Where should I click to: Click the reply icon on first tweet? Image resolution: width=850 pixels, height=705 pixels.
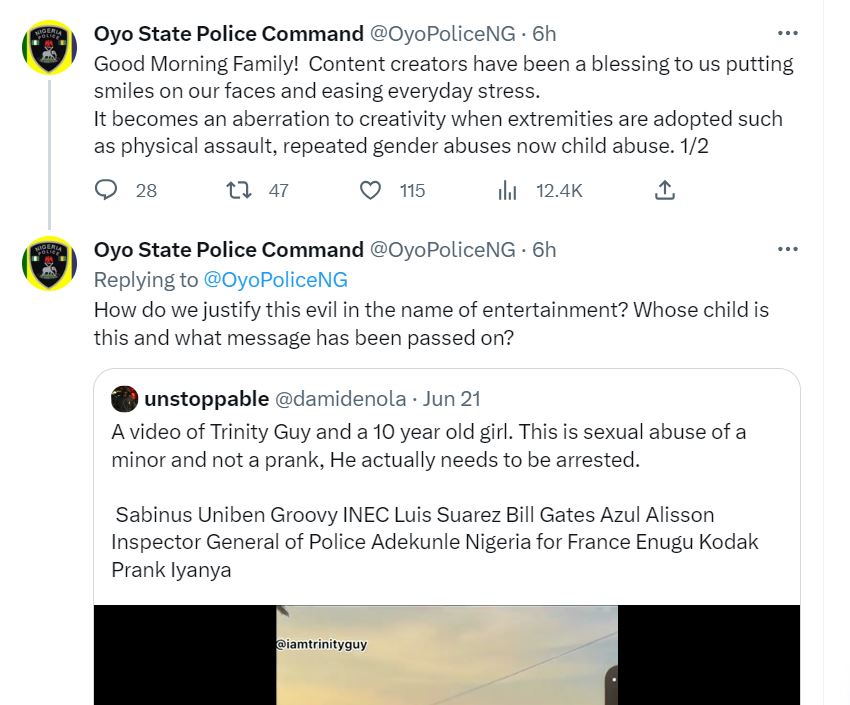pyautogui.click(x=106, y=190)
